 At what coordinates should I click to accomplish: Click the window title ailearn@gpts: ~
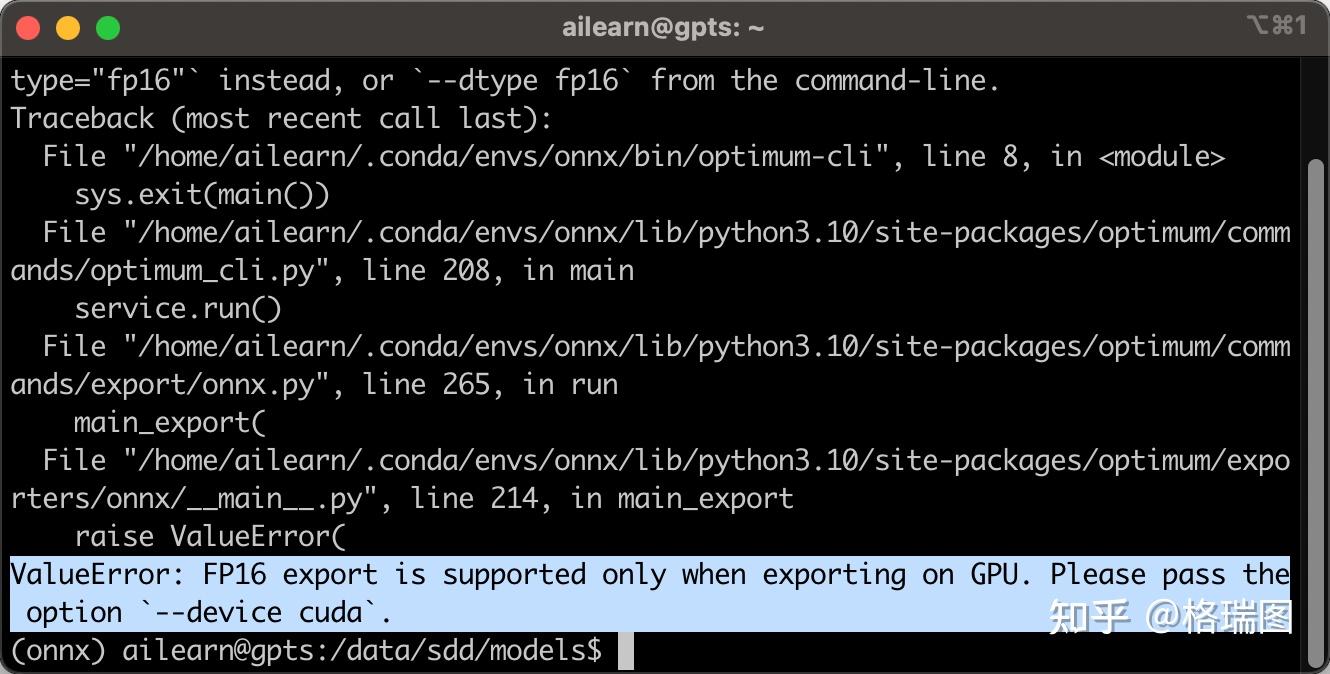[x=663, y=28]
